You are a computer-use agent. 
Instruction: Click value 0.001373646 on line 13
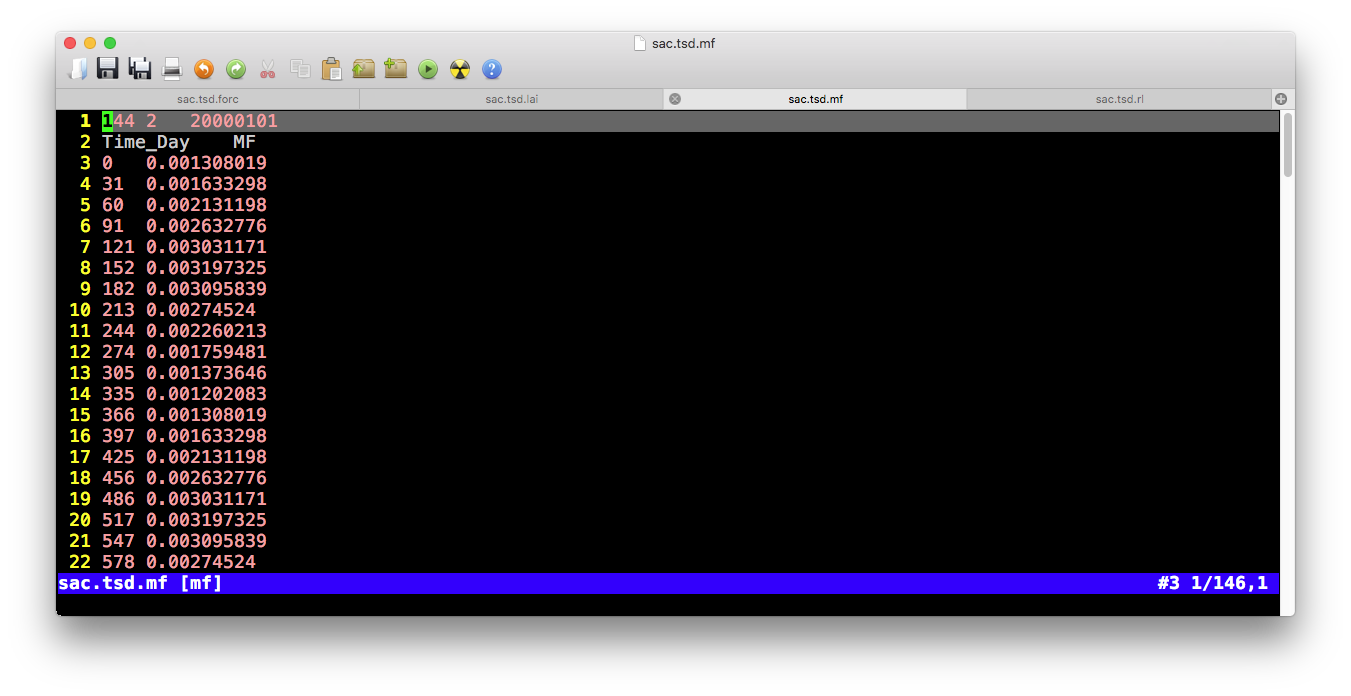pyautogui.click(x=206, y=373)
